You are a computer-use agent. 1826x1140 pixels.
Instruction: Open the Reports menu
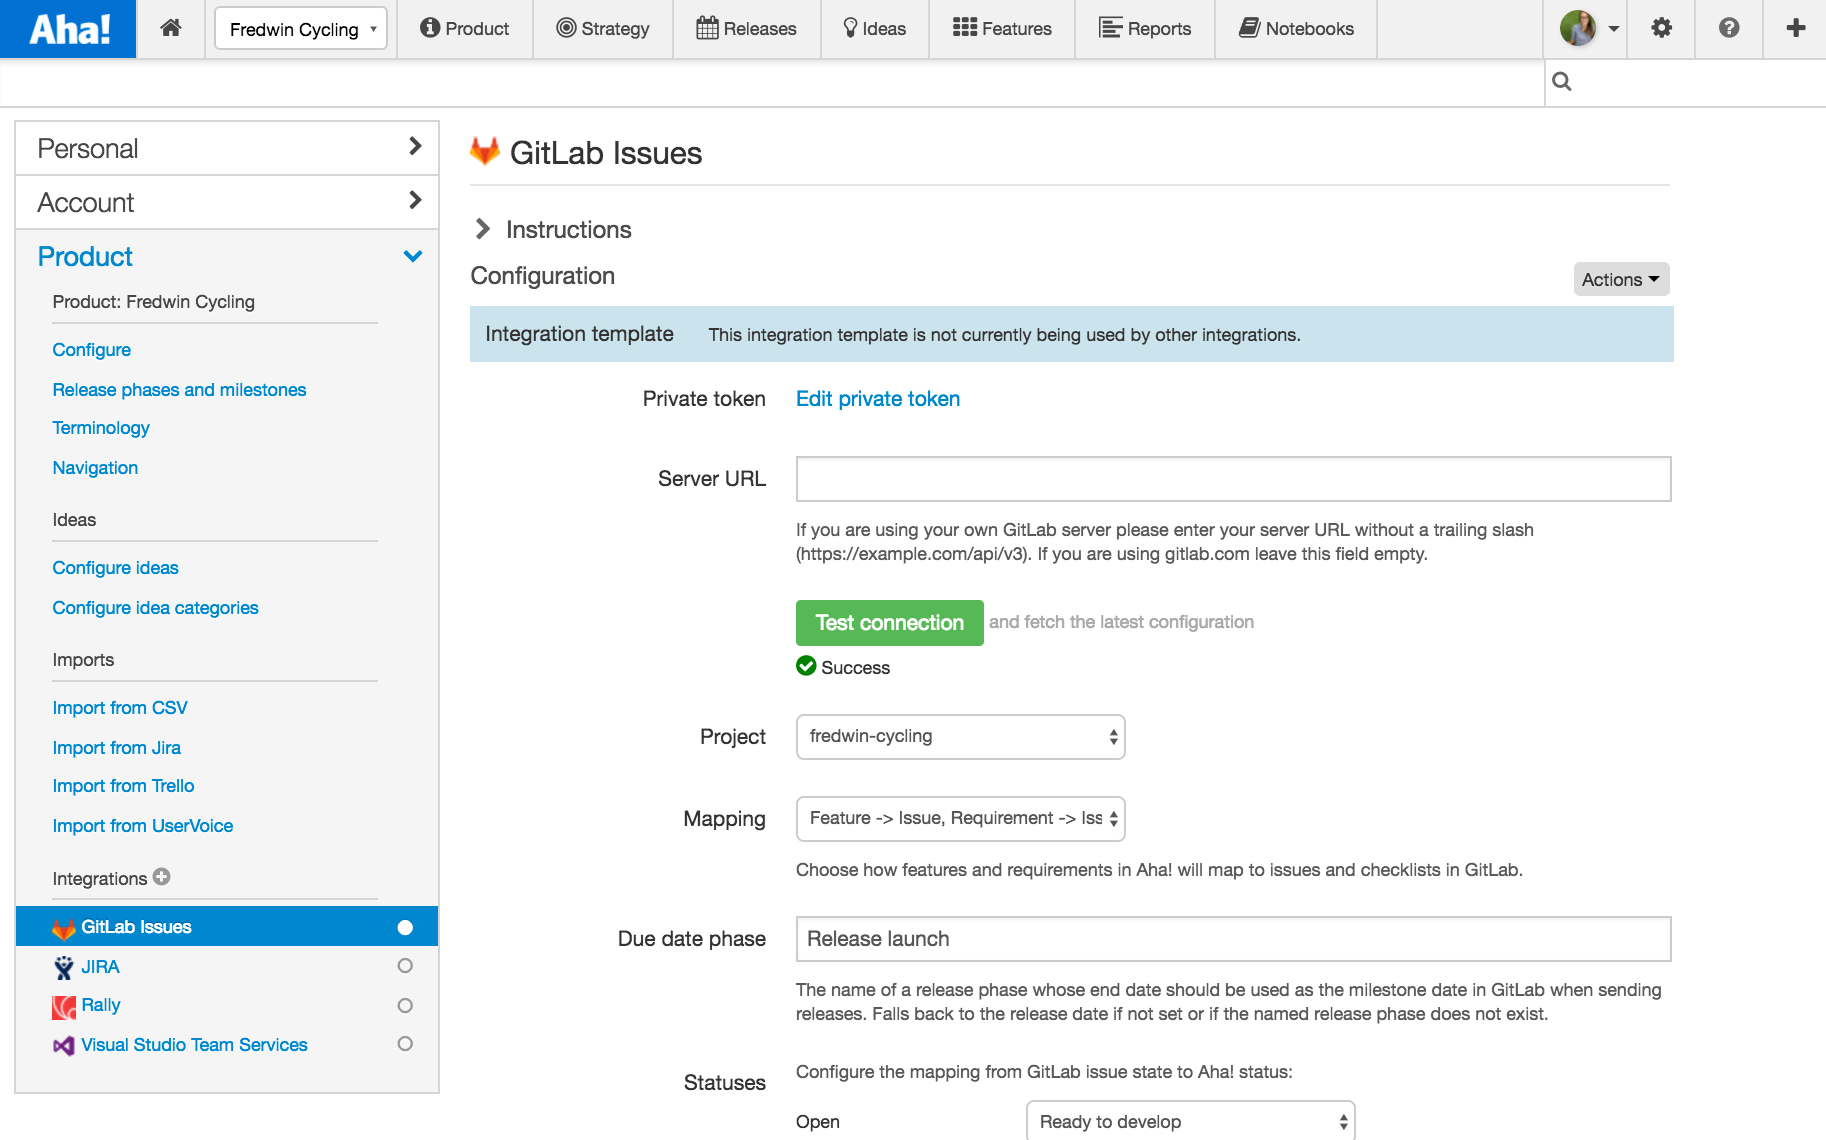click(x=1145, y=29)
